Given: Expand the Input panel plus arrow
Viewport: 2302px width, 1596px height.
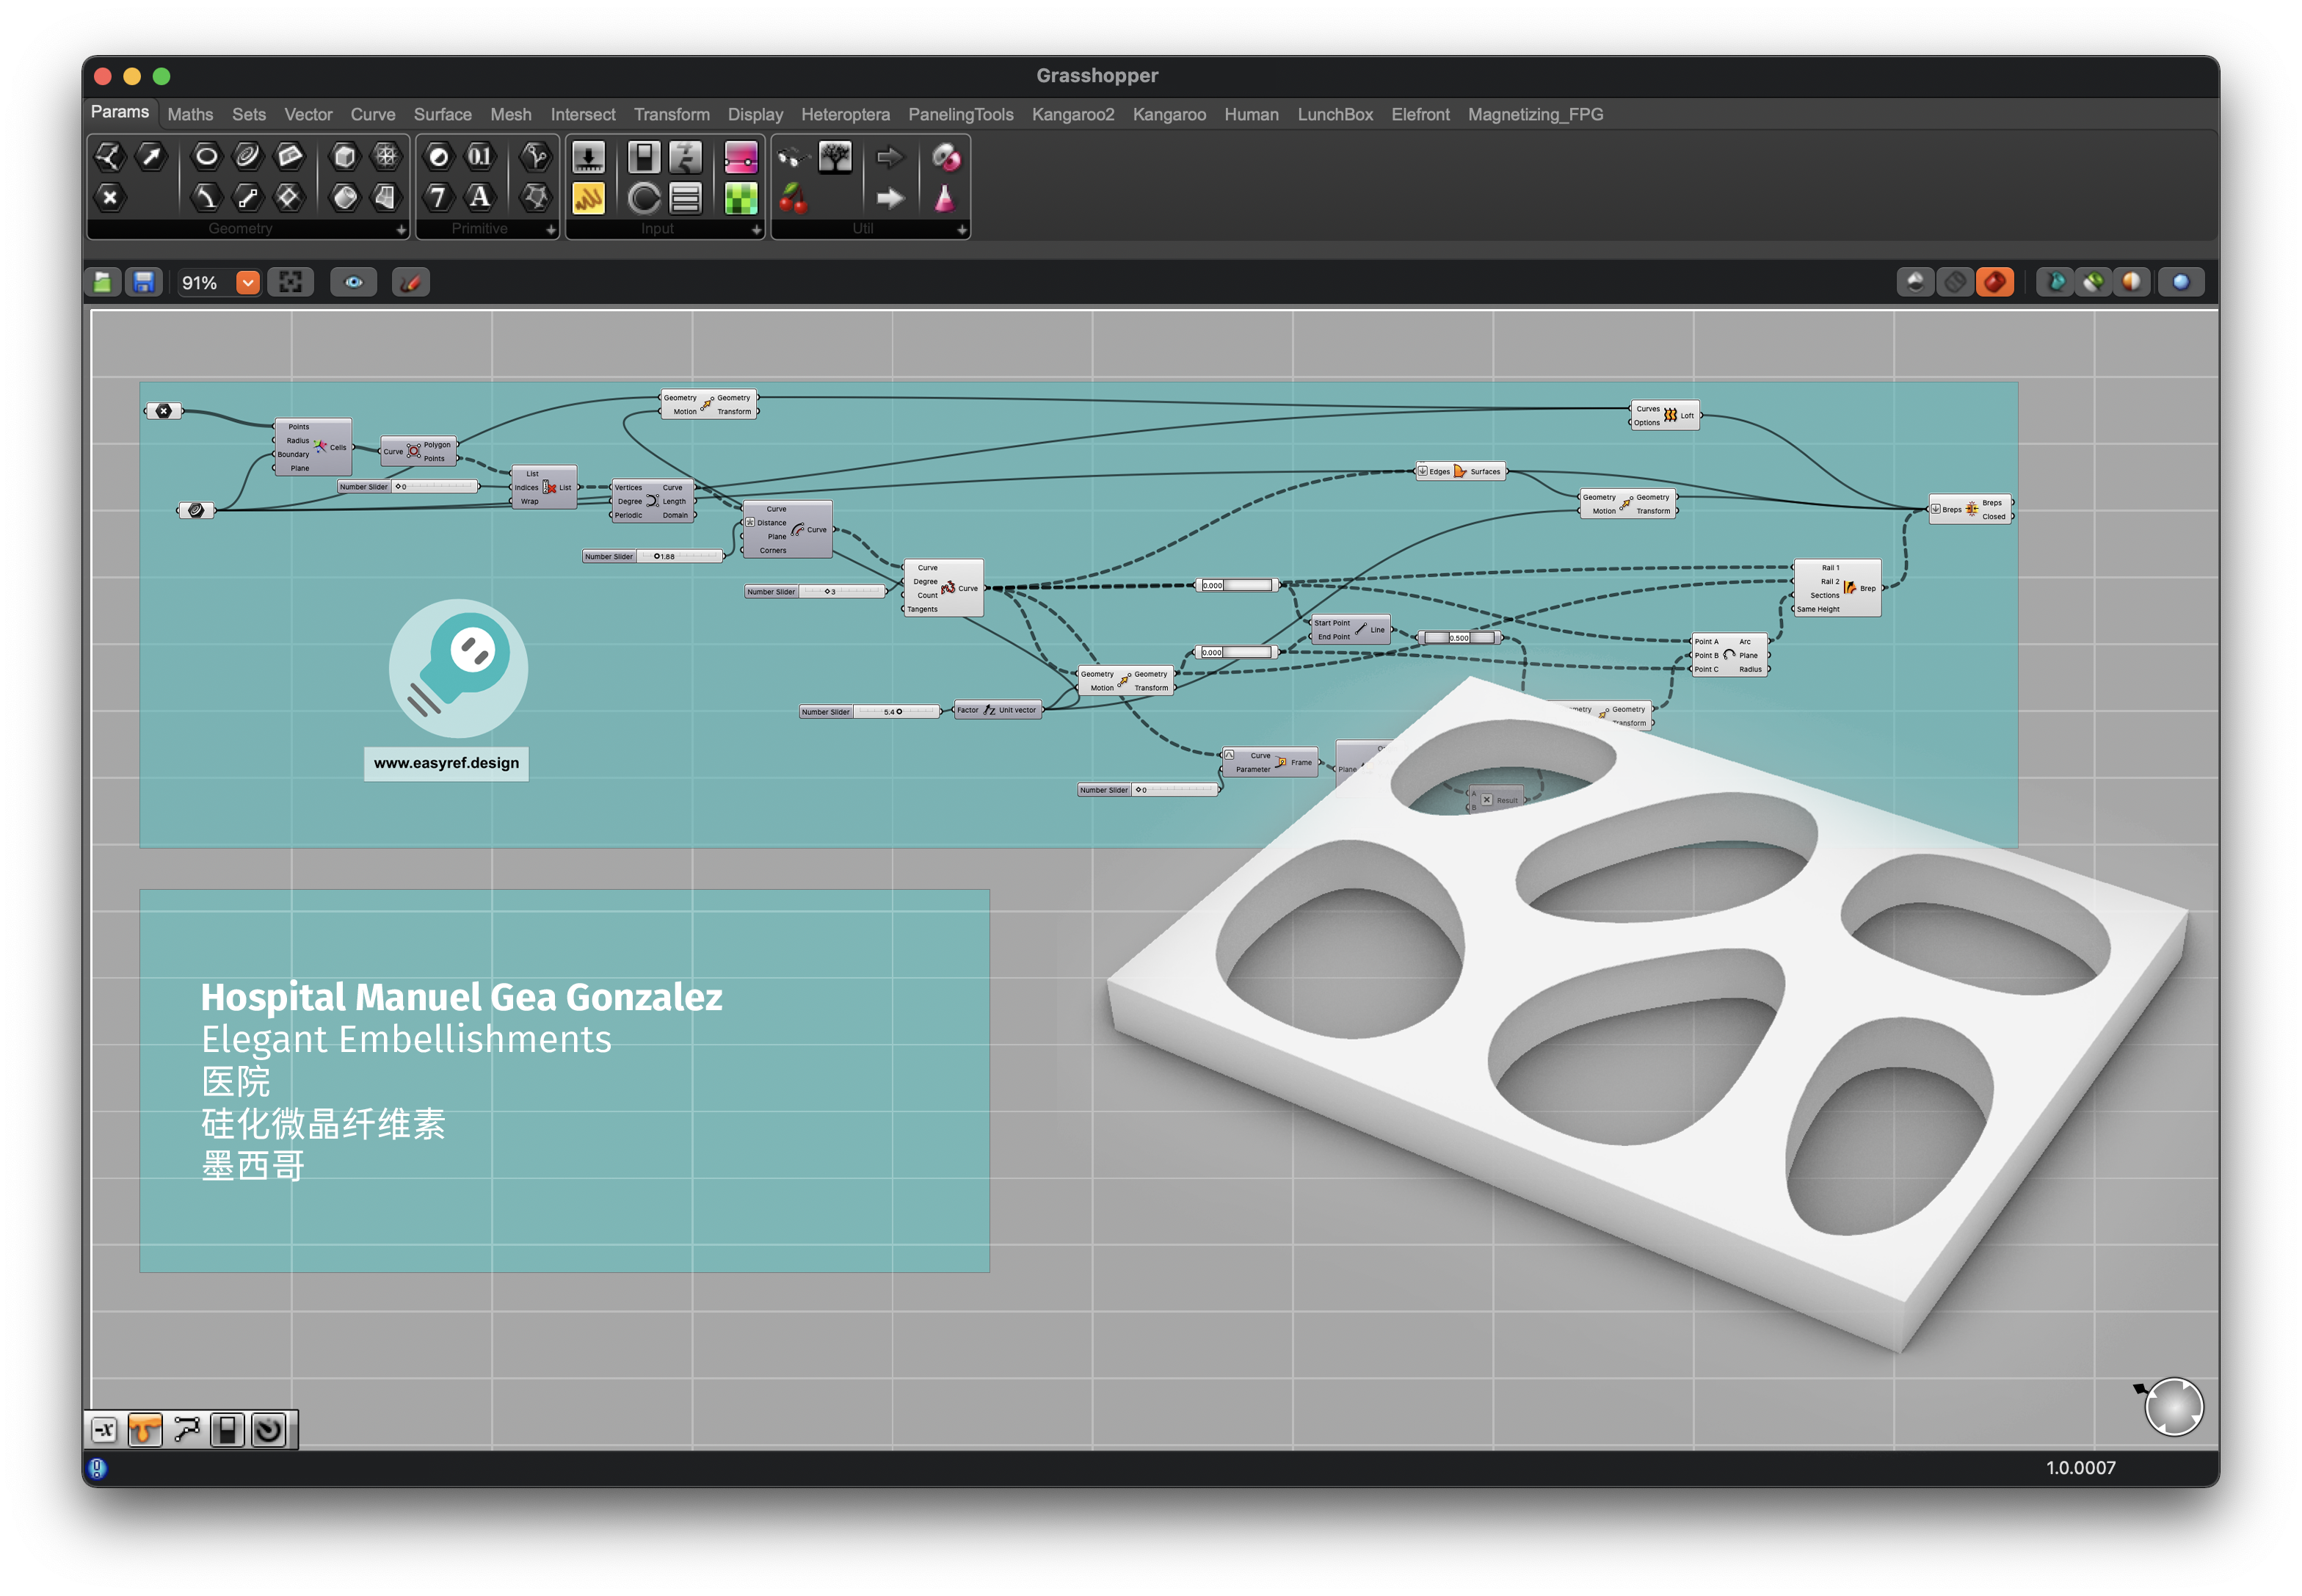Looking at the screenshot, I should [756, 230].
